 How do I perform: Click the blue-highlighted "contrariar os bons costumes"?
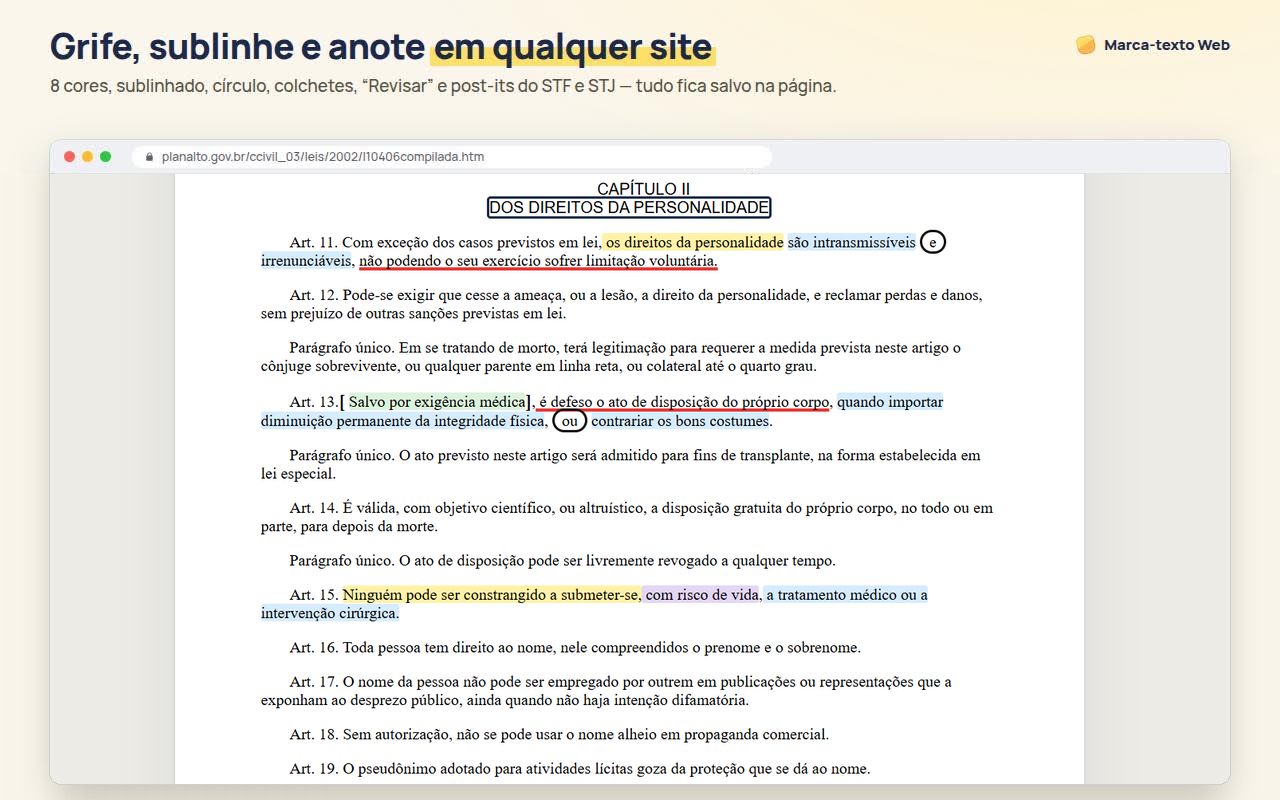coord(681,422)
